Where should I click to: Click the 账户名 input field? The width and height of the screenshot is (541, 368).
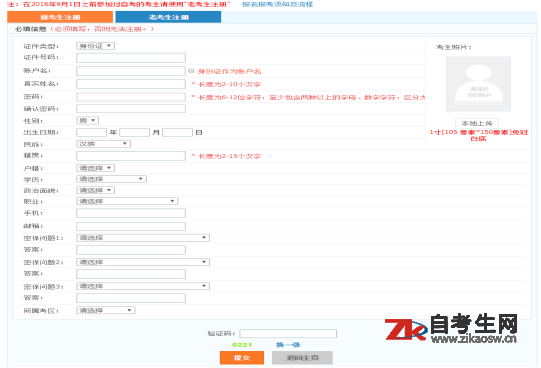pos(131,71)
